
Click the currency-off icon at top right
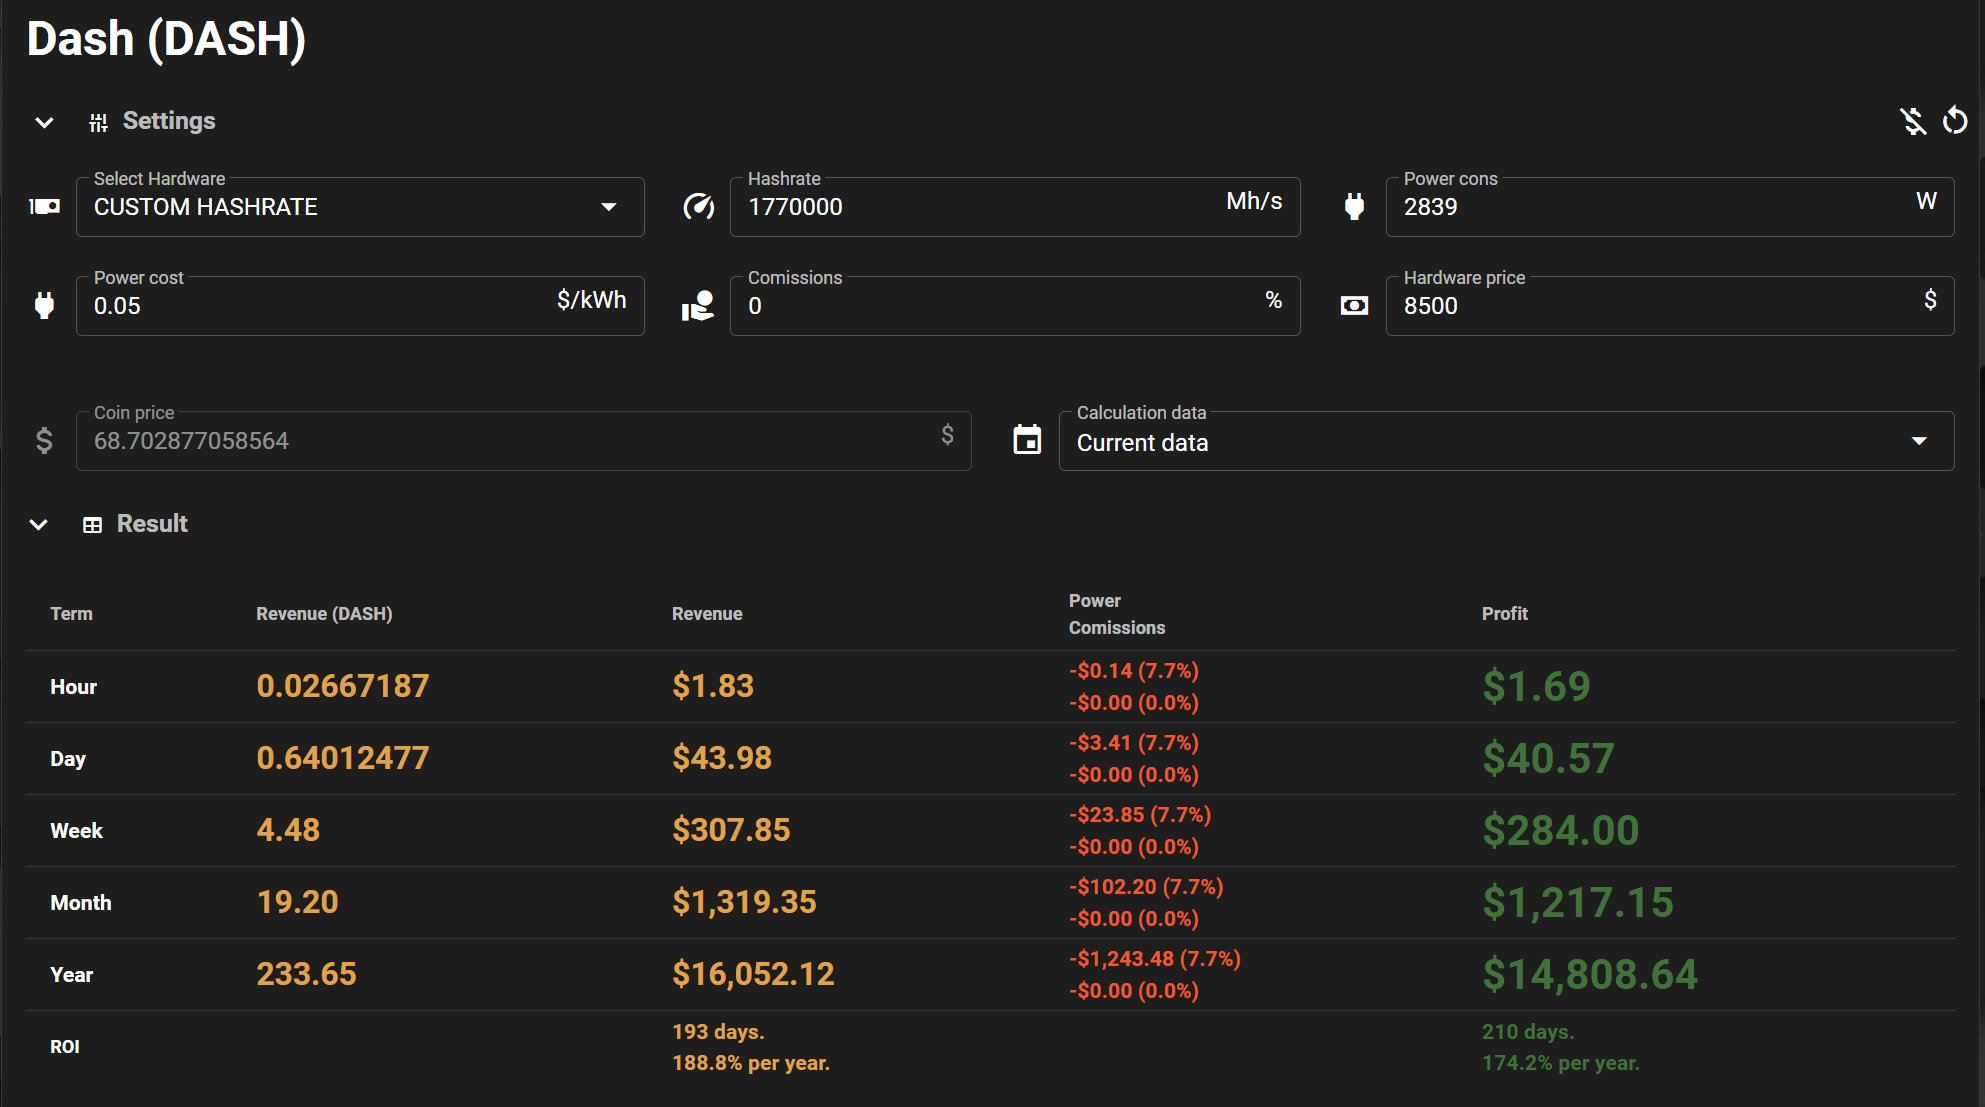[1913, 121]
